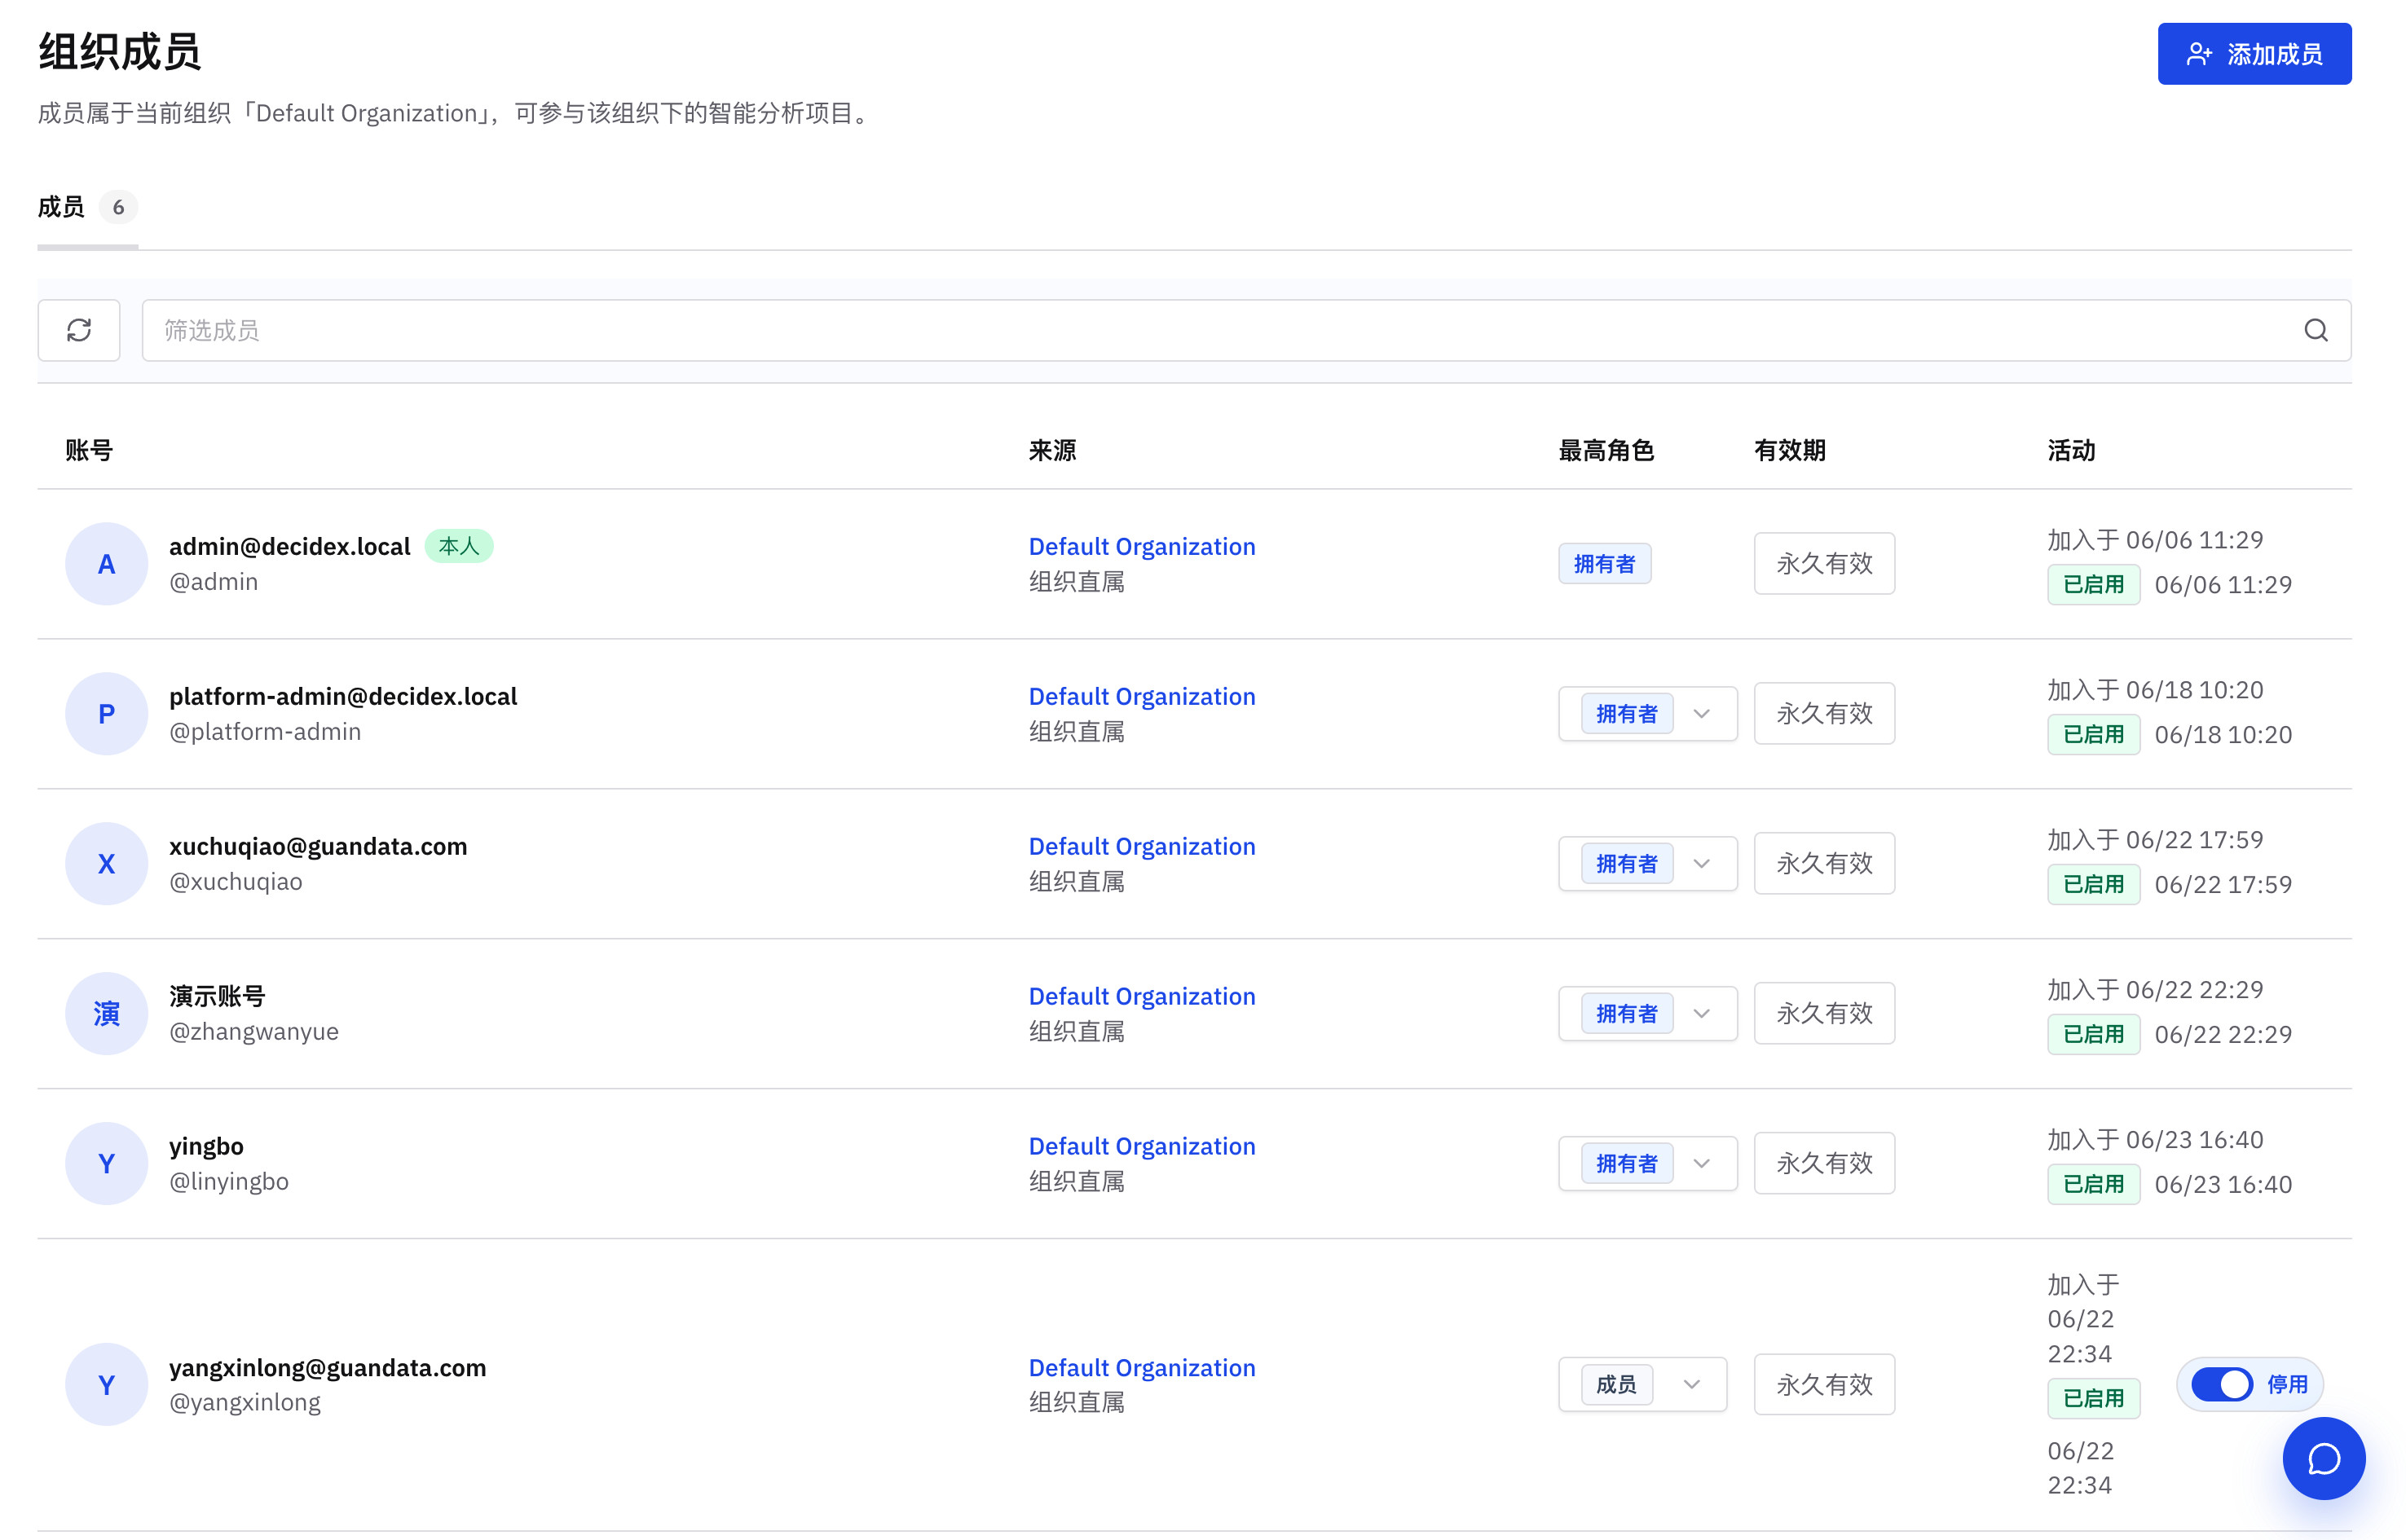Click the name xuchuqiao@guandata.com
Image resolution: width=2406 pixels, height=1540 pixels.
pos(318,846)
